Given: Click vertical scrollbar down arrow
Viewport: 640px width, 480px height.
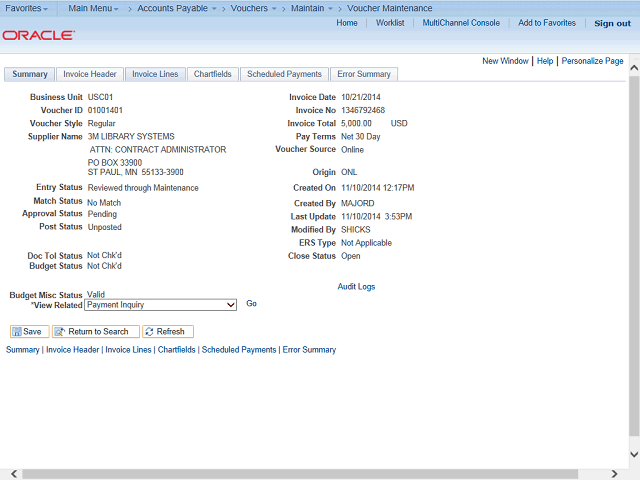Looking at the screenshot, I should (x=634, y=454).
